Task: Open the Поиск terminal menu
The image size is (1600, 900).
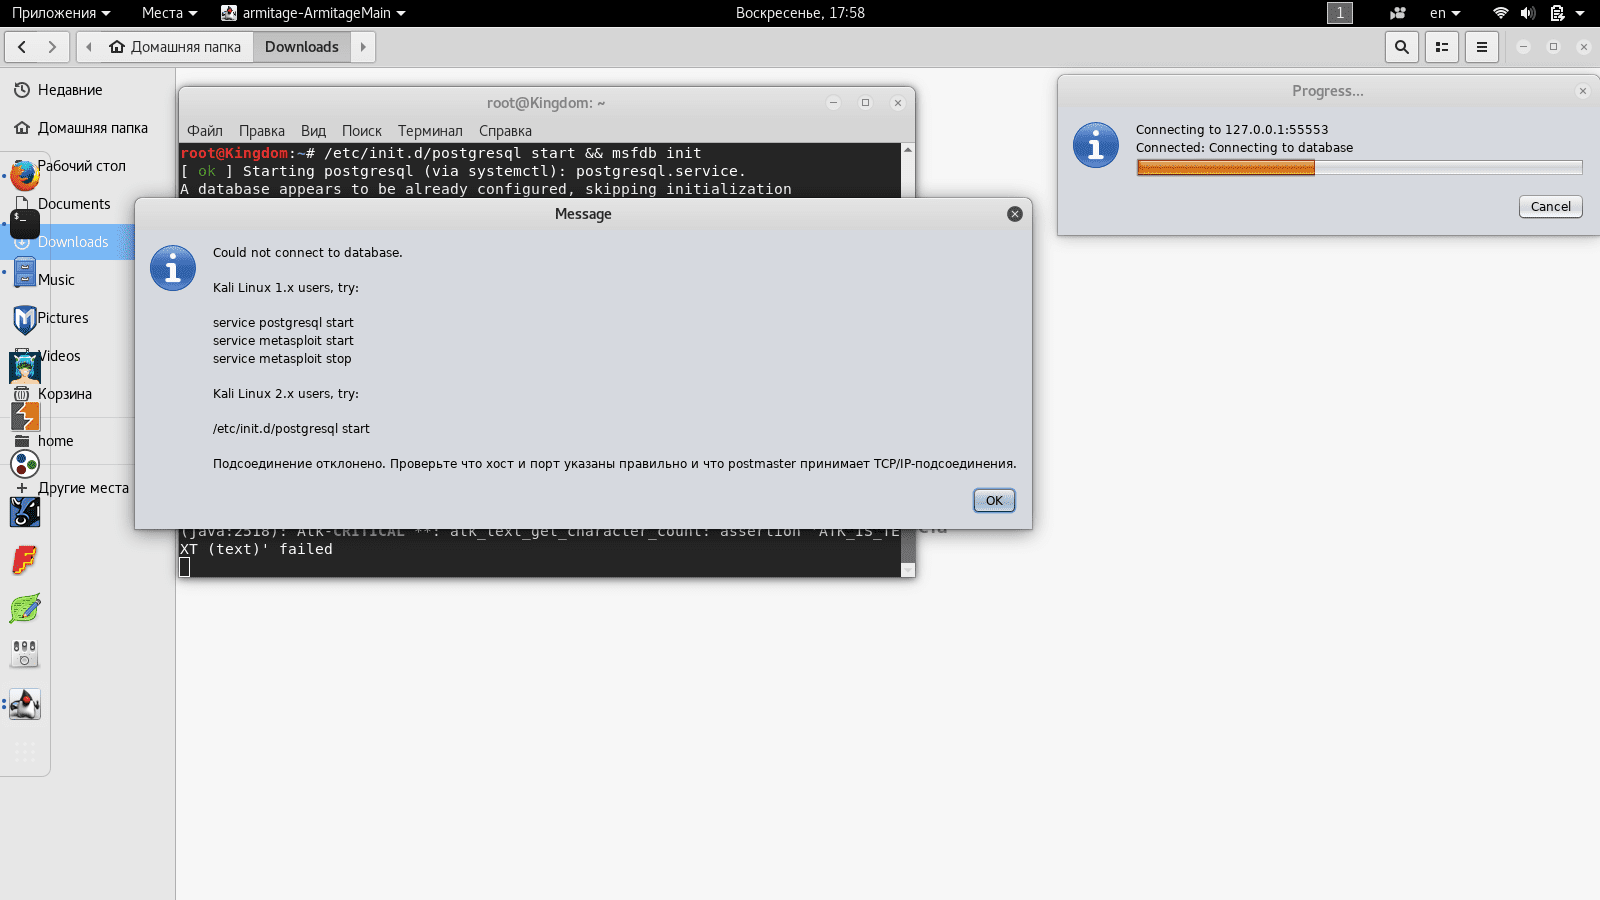Action: point(362,131)
